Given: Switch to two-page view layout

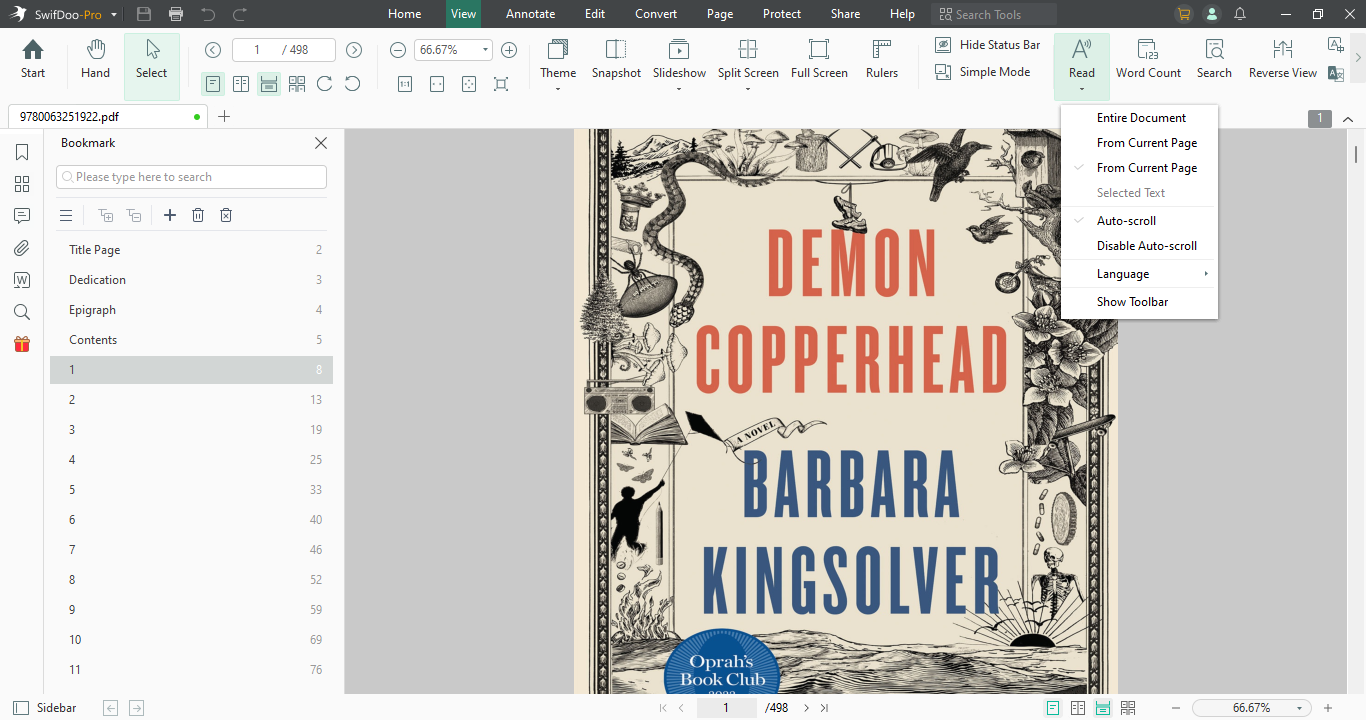Looking at the screenshot, I should 240,84.
